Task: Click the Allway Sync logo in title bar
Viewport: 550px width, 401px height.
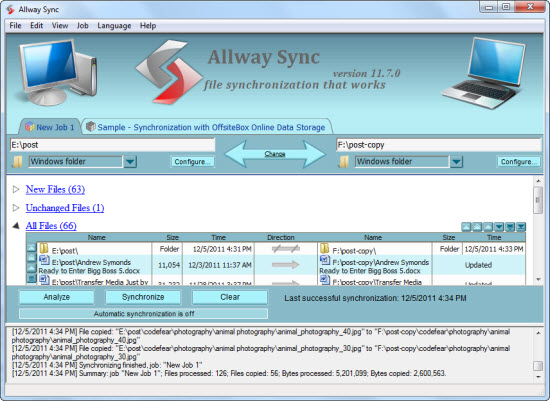Action: point(11,9)
